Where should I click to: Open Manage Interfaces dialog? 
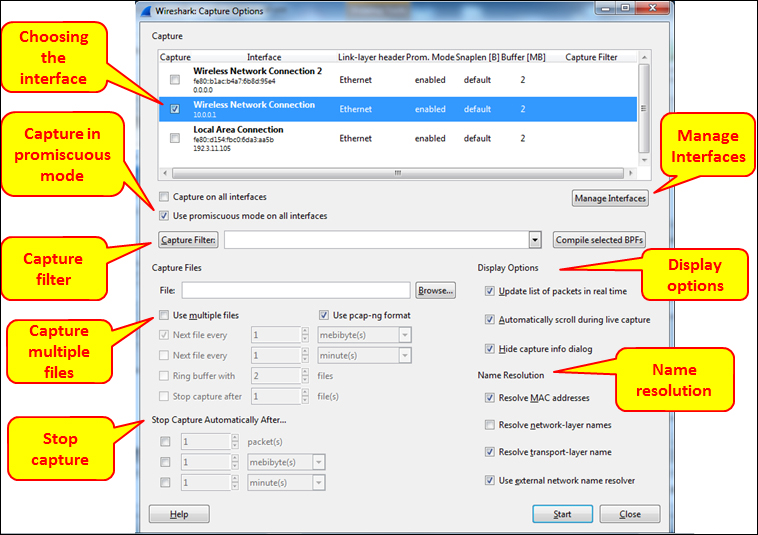(x=610, y=198)
